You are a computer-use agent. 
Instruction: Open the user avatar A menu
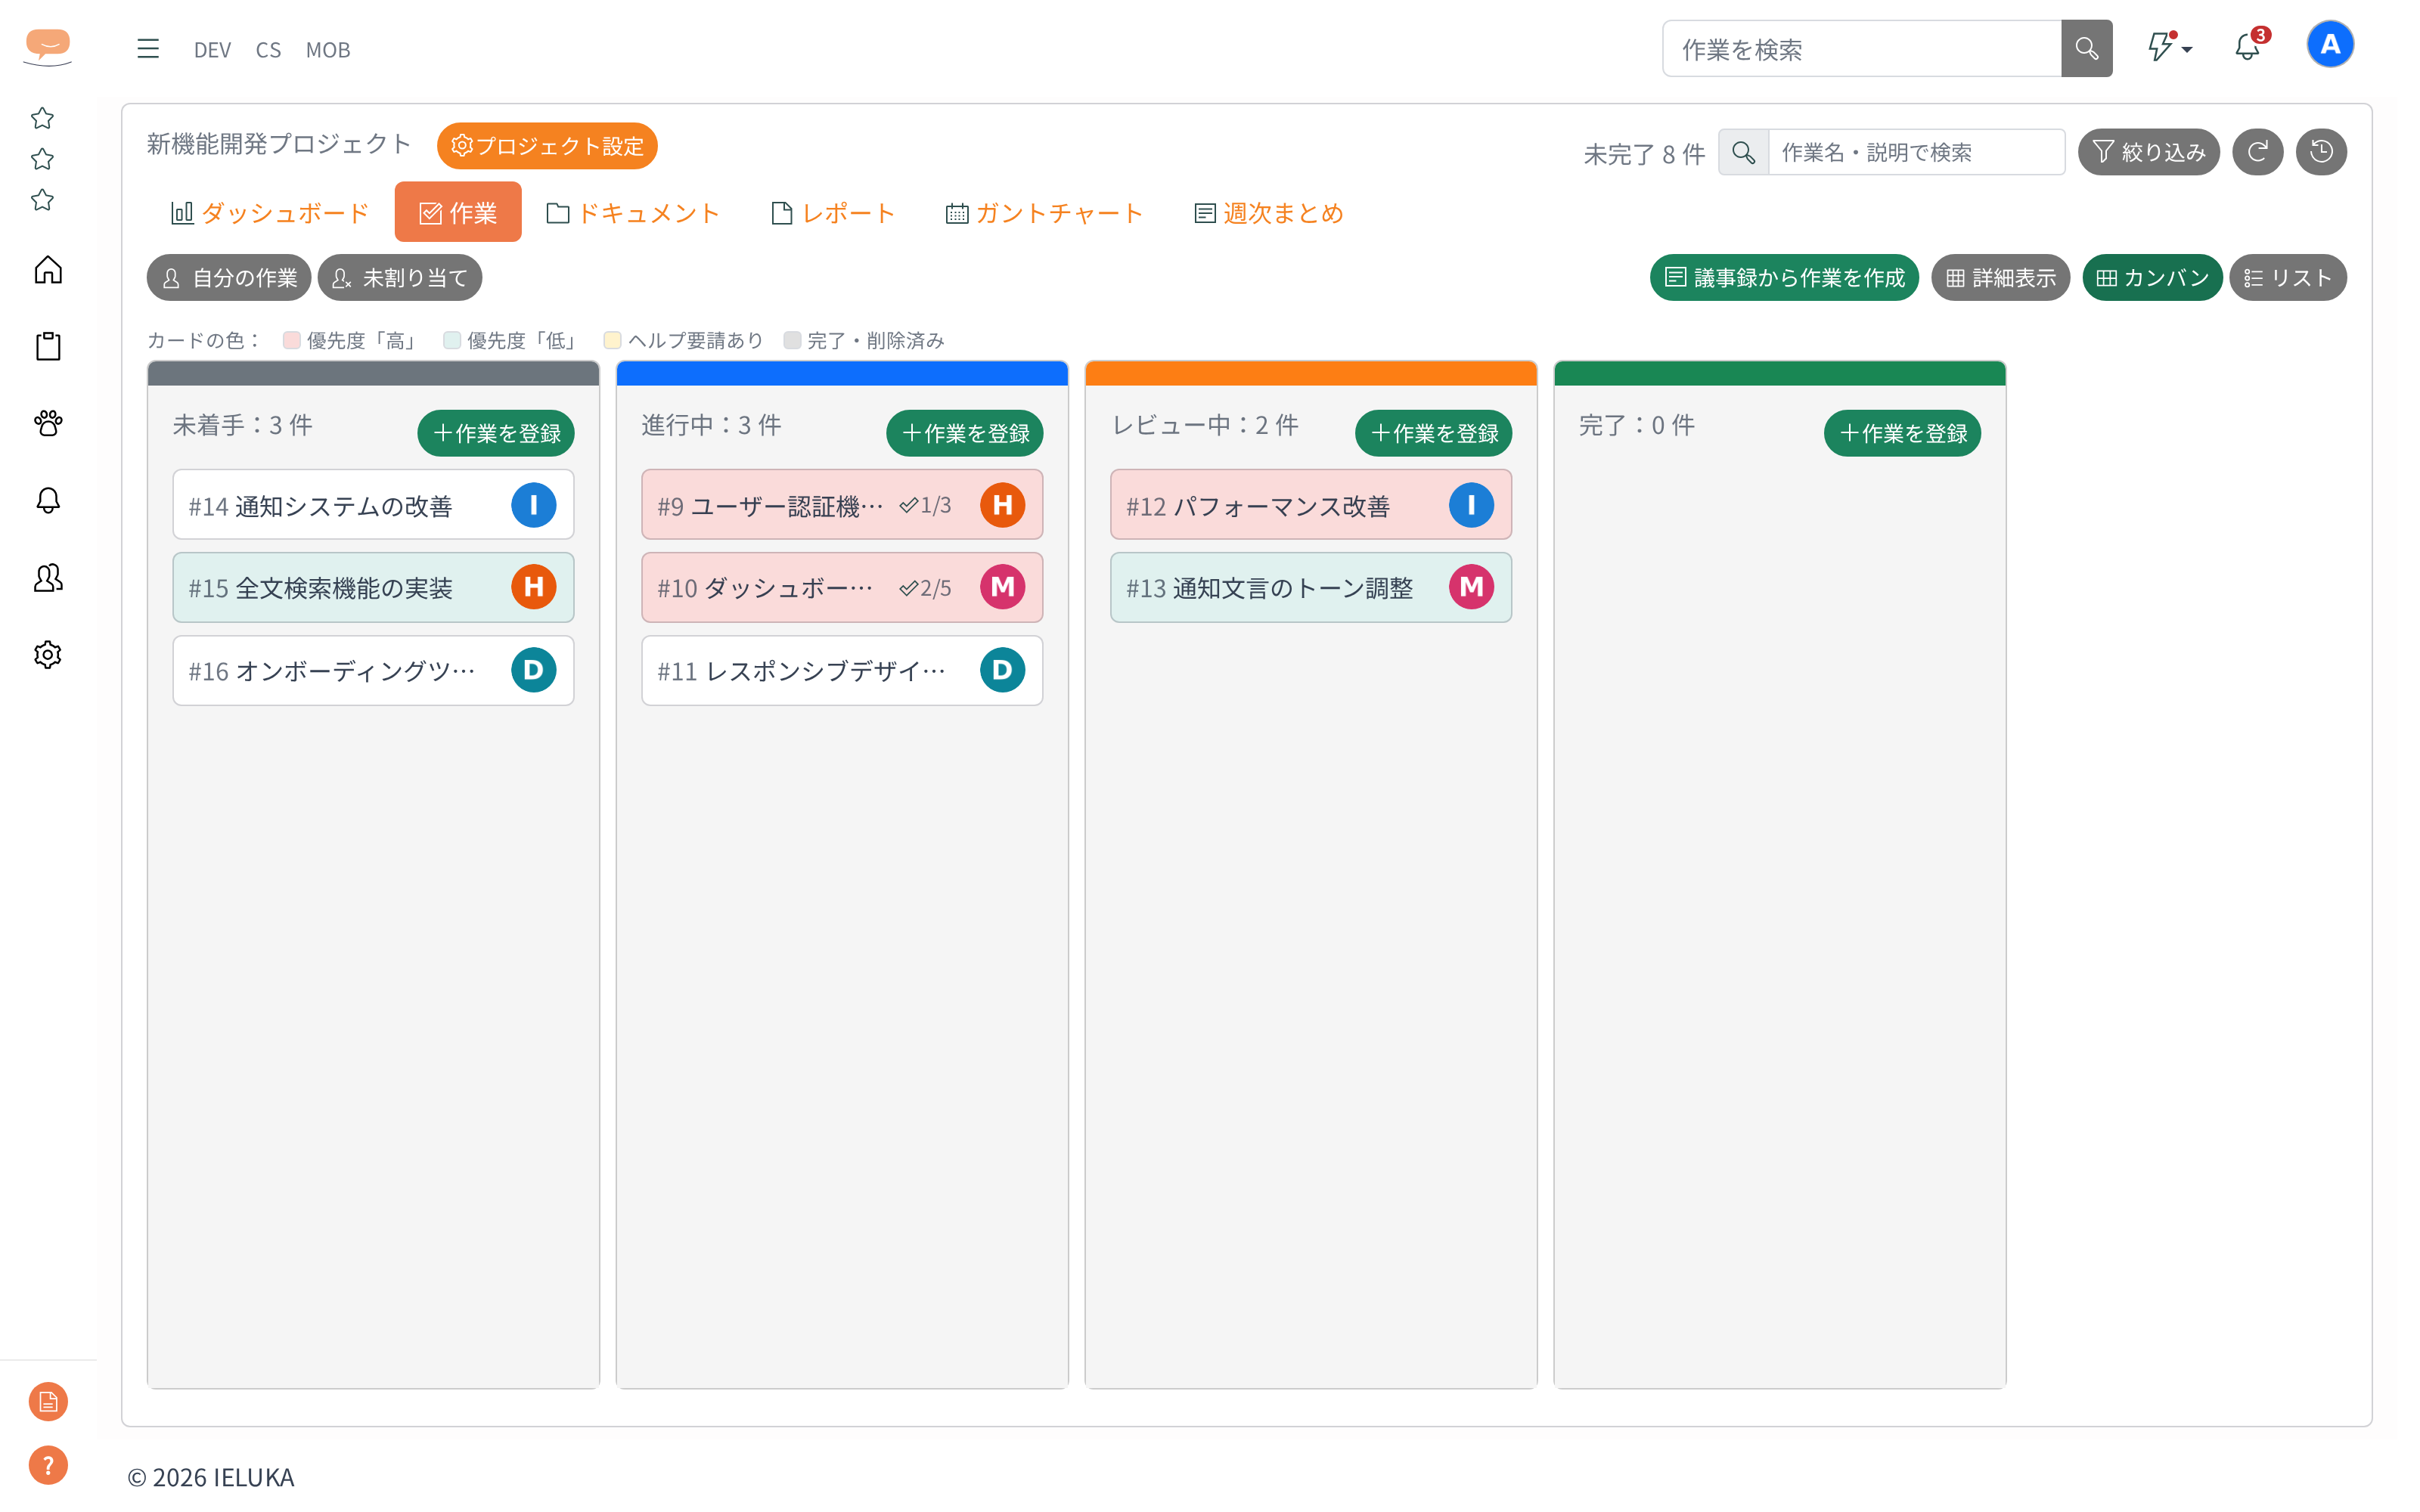[2329, 45]
